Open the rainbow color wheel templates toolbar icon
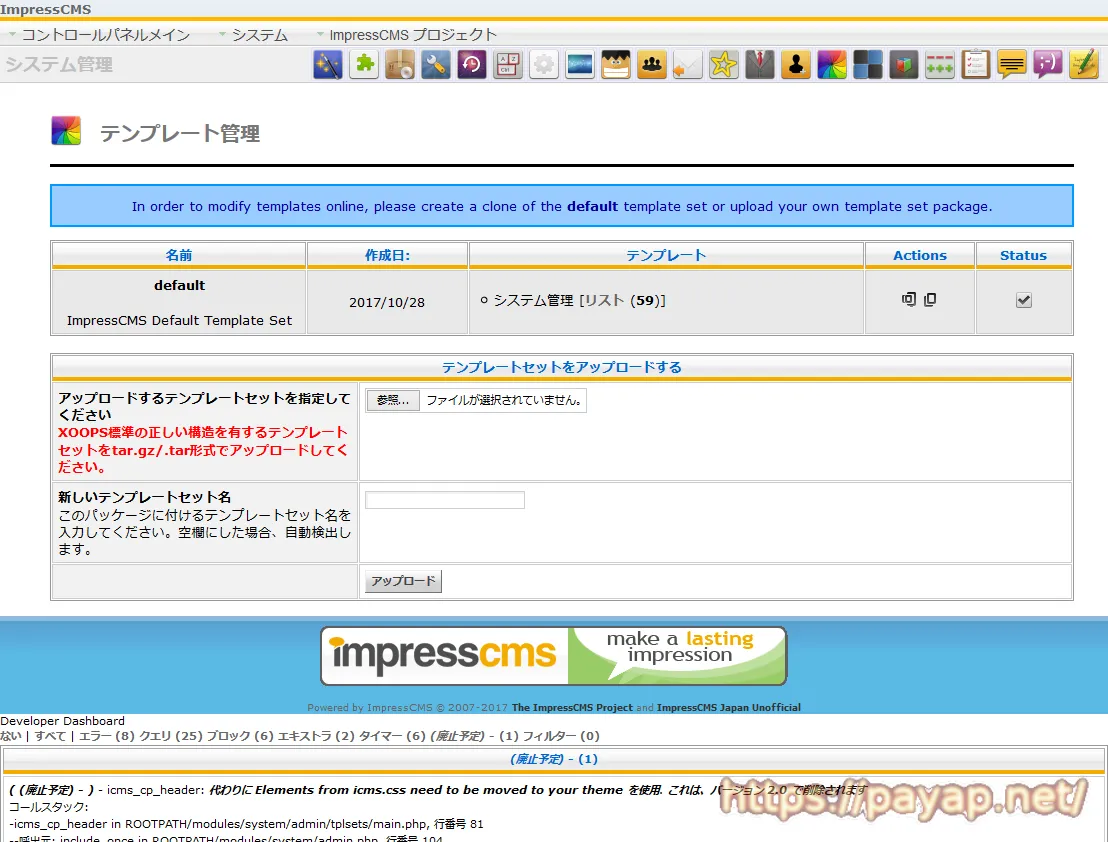This screenshot has height=842, width=1108. tap(832, 65)
